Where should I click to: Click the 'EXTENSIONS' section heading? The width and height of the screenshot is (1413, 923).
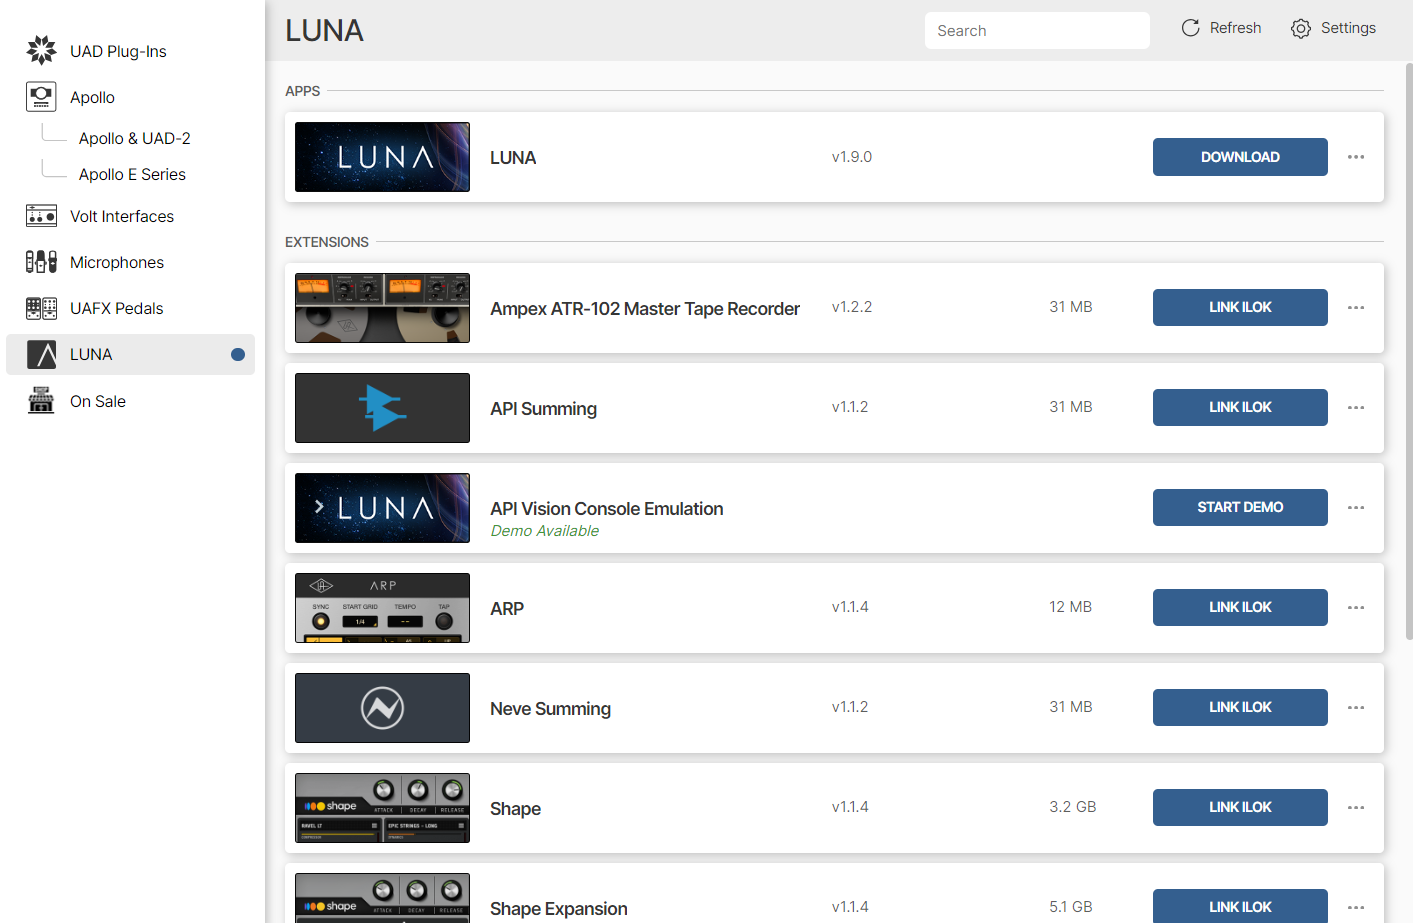pos(327,242)
